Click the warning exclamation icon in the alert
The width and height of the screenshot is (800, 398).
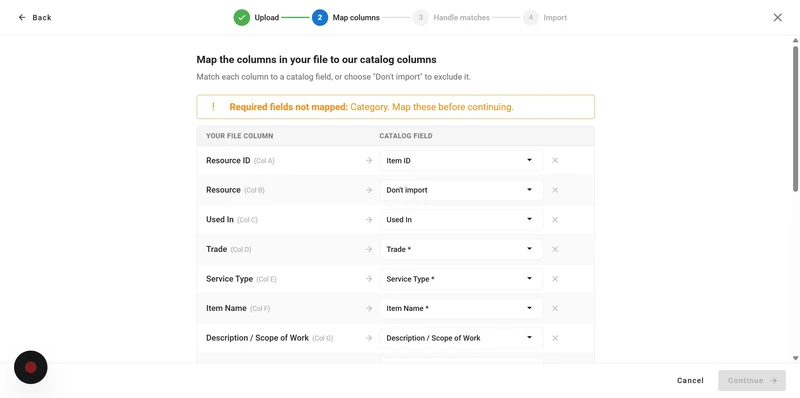point(213,107)
